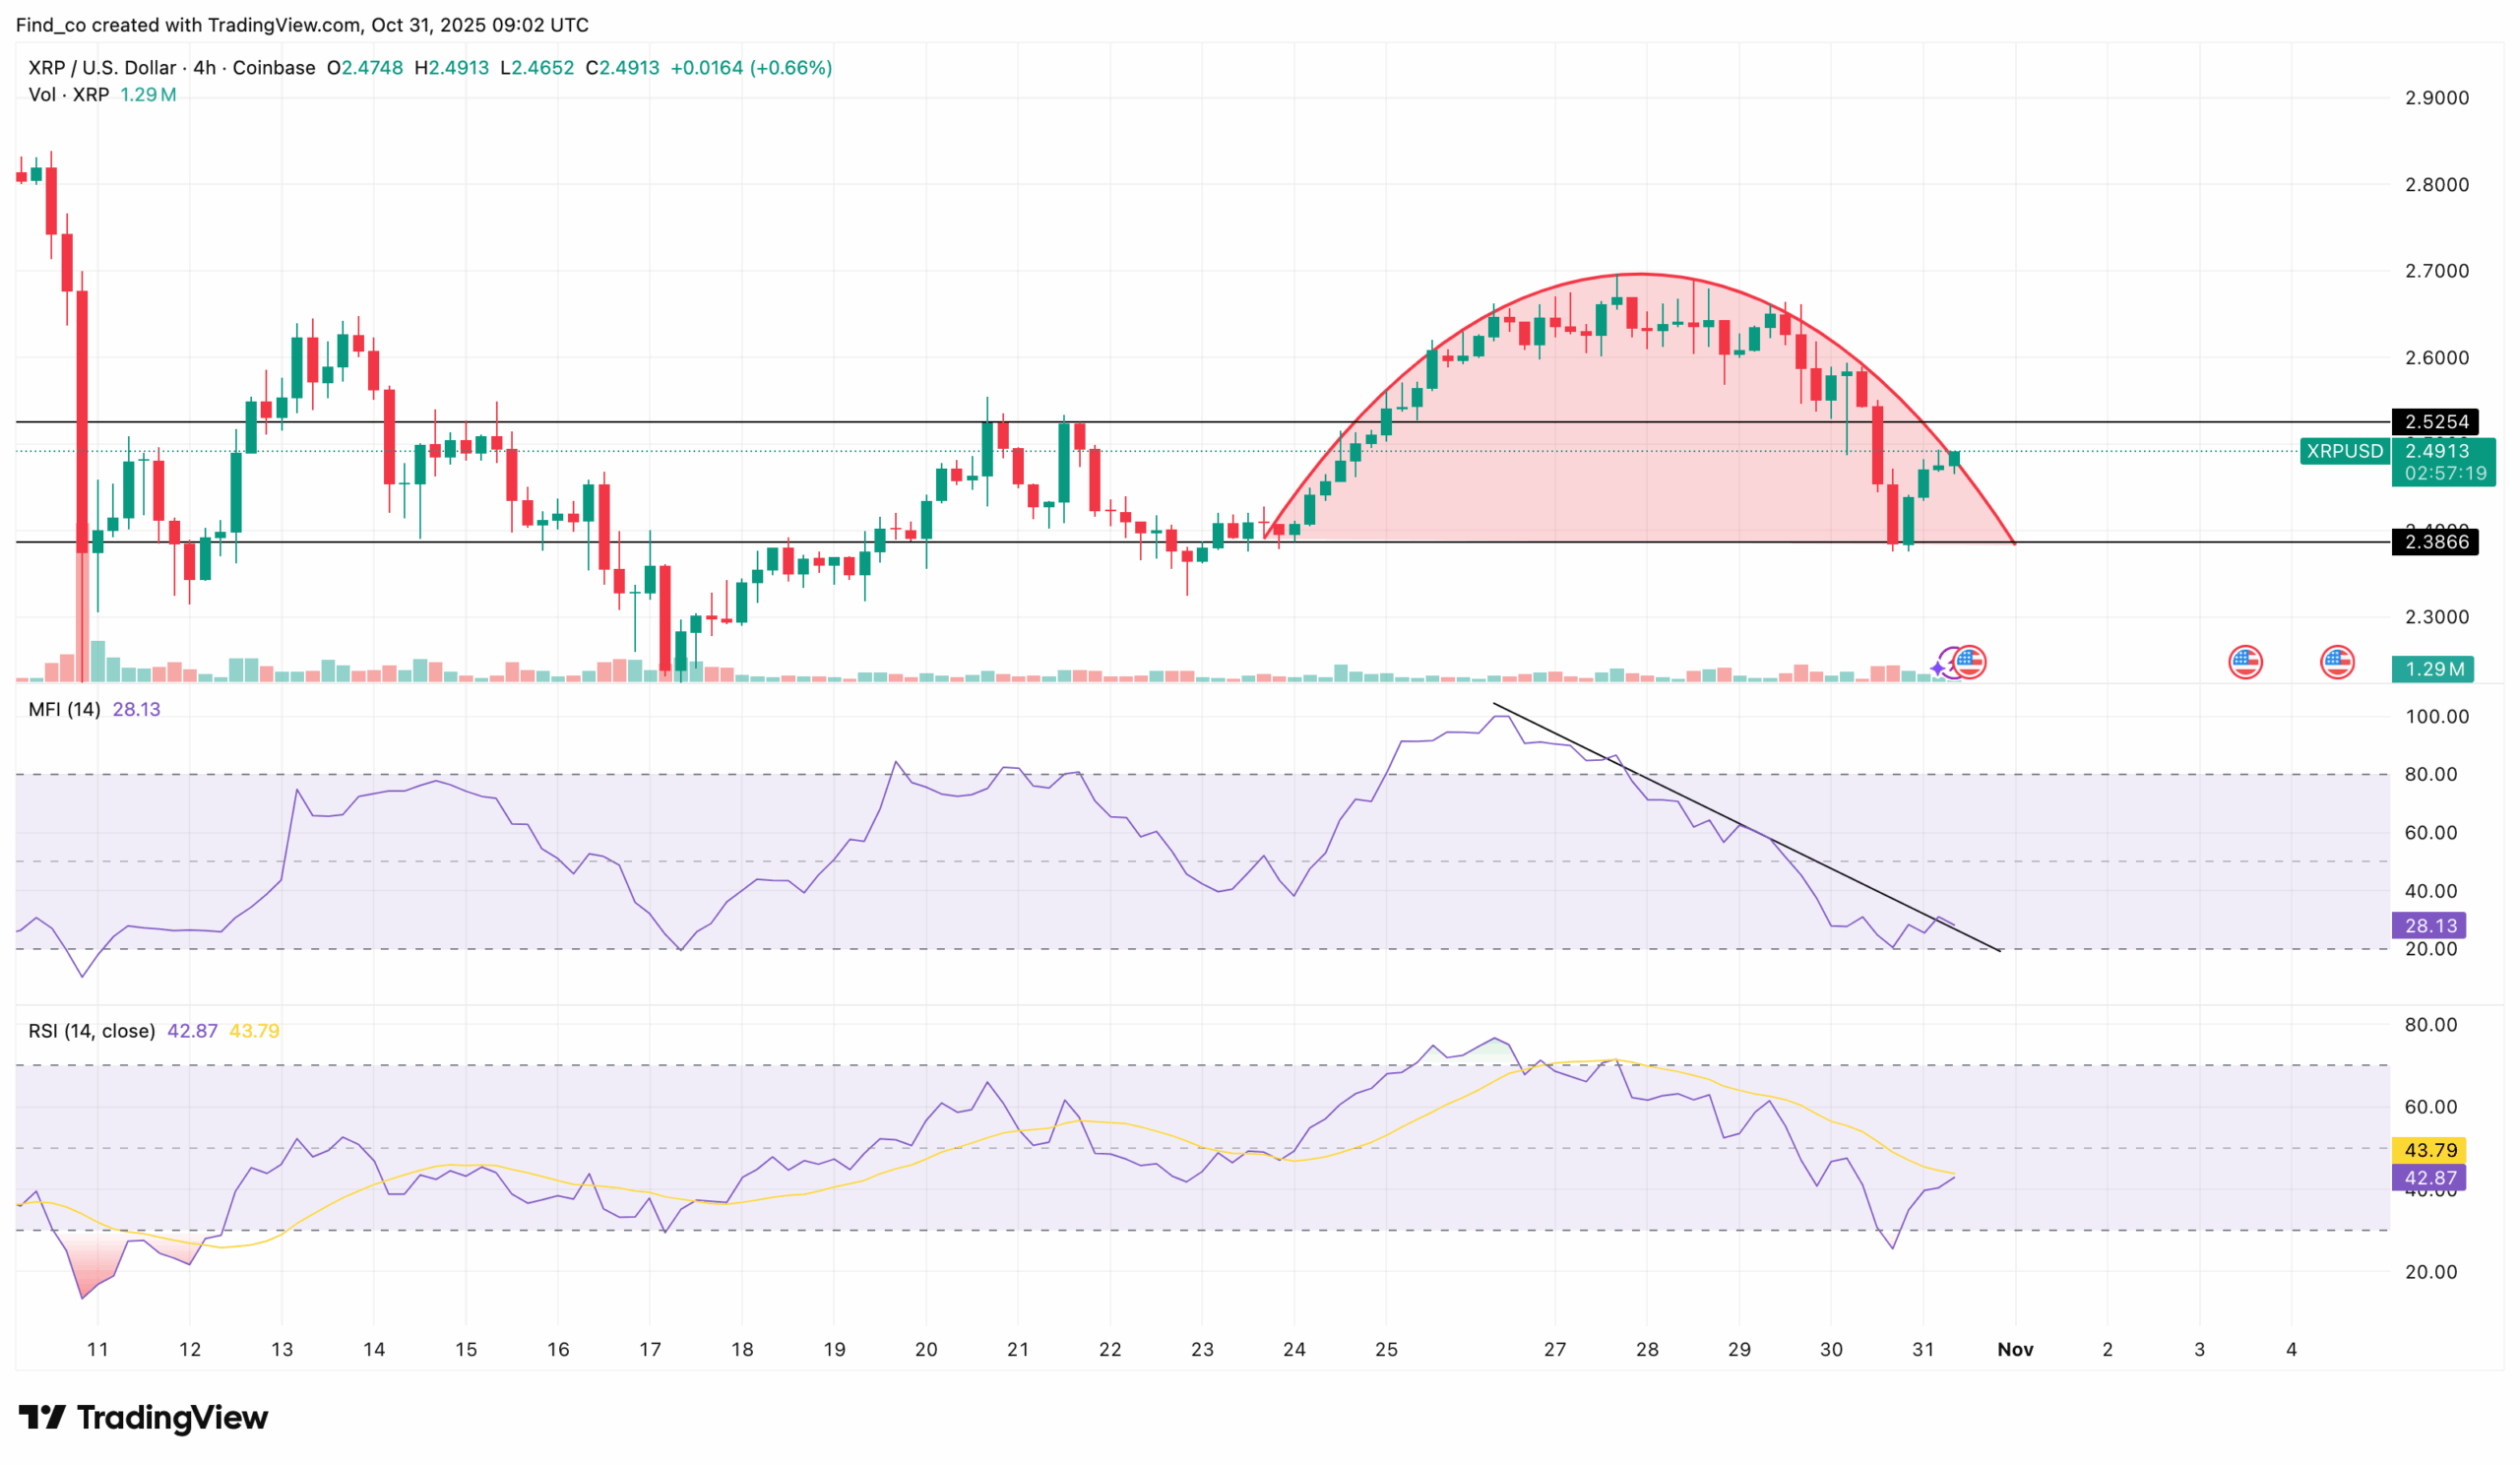Select the Nov label on the time axis
The image size is (2520, 1465).
tap(2016, 1349)
